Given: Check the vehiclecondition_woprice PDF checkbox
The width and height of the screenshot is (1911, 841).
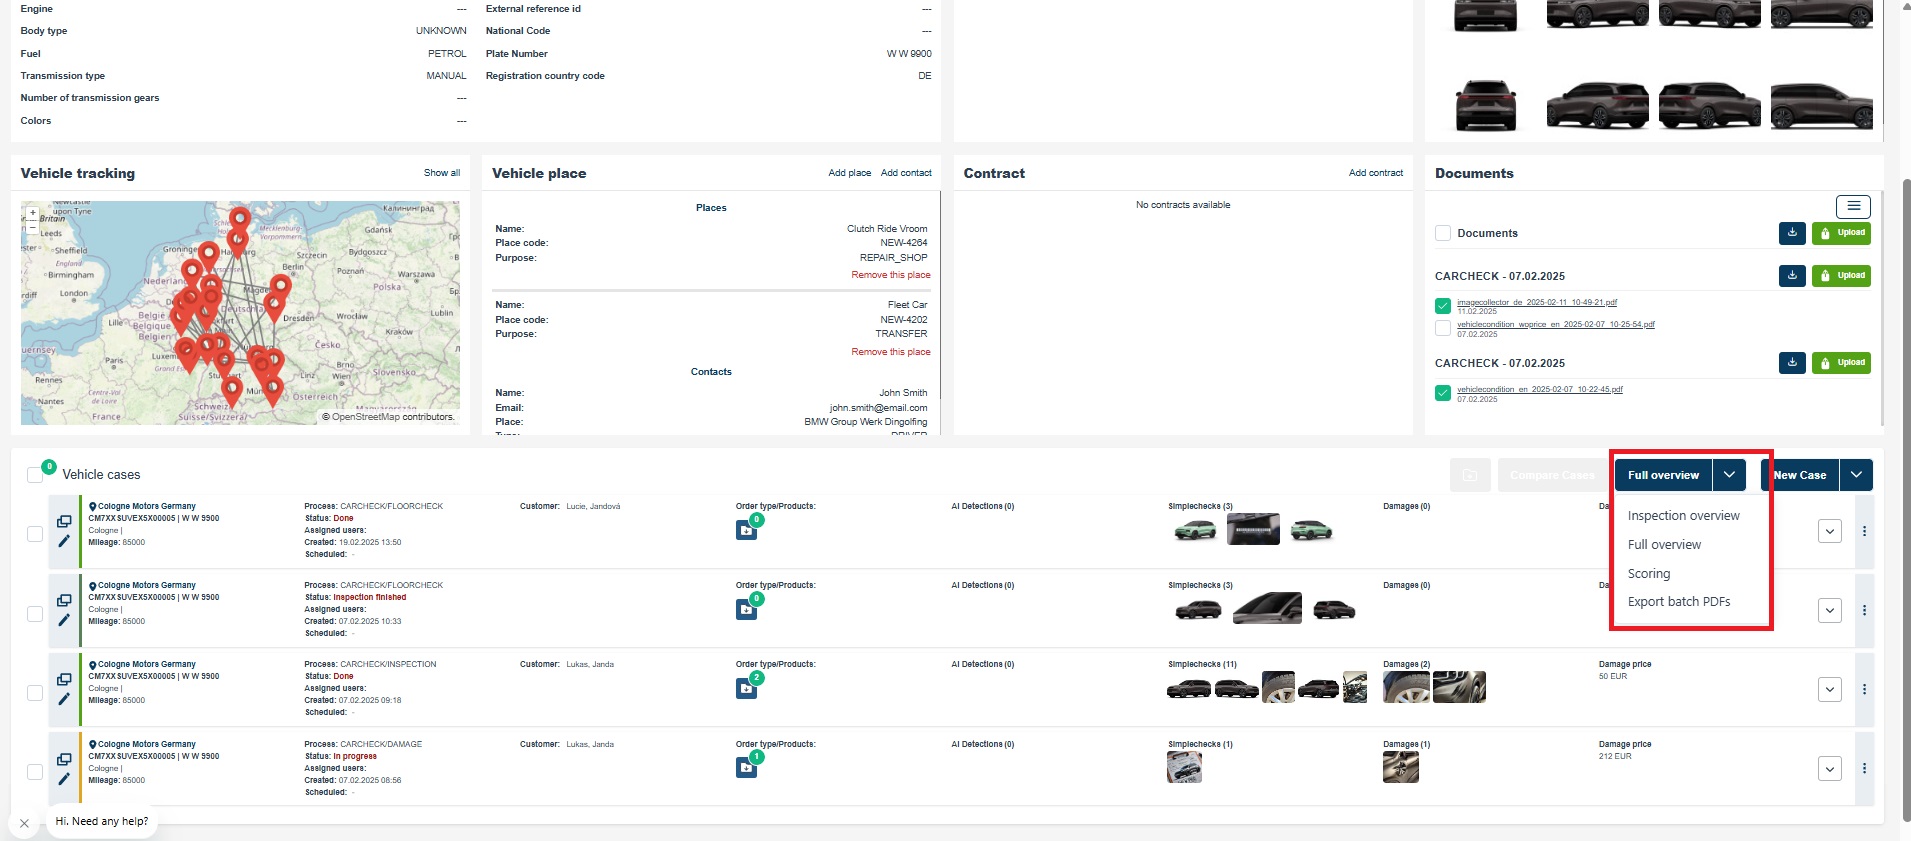Looking at the screenshot, I should tap(1443, 328).
